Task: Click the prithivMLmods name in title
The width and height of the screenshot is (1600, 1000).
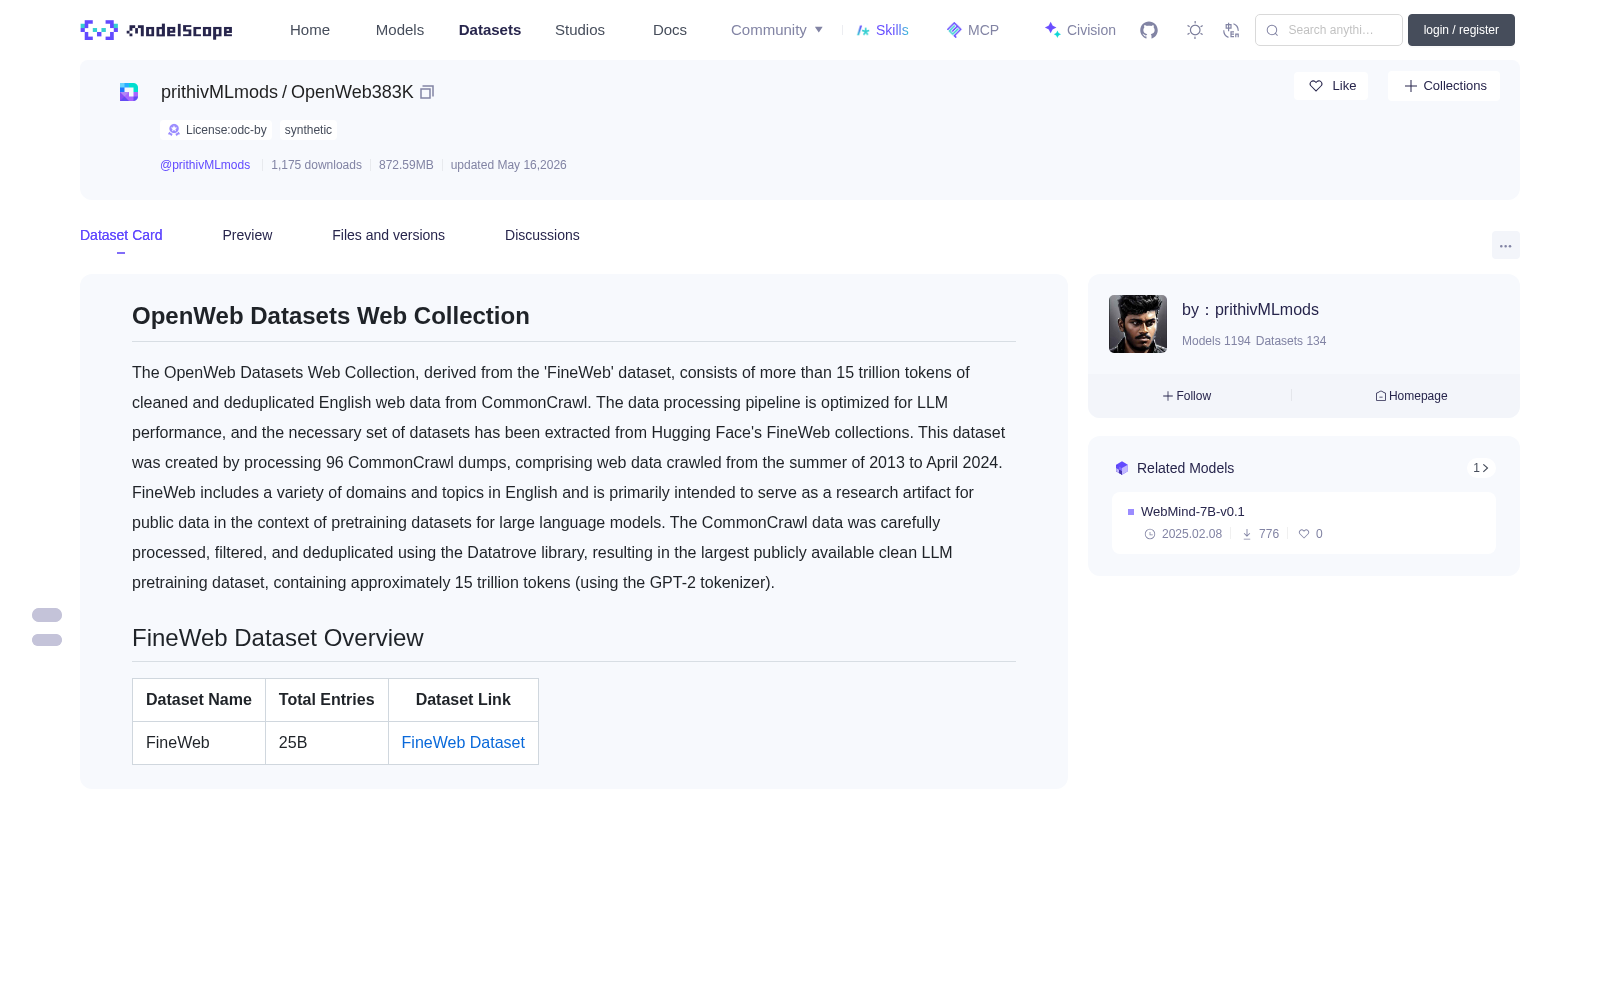Action: coord(219,92)
